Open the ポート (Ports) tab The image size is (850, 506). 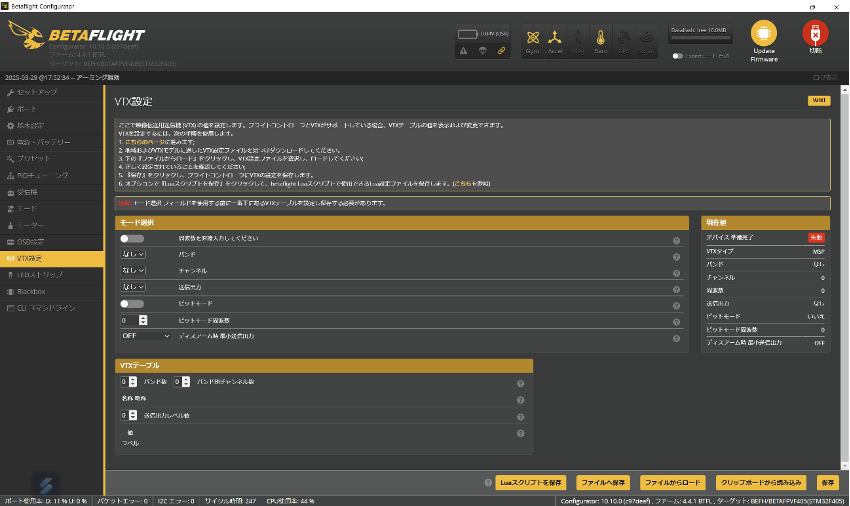[x=51, y=109]
